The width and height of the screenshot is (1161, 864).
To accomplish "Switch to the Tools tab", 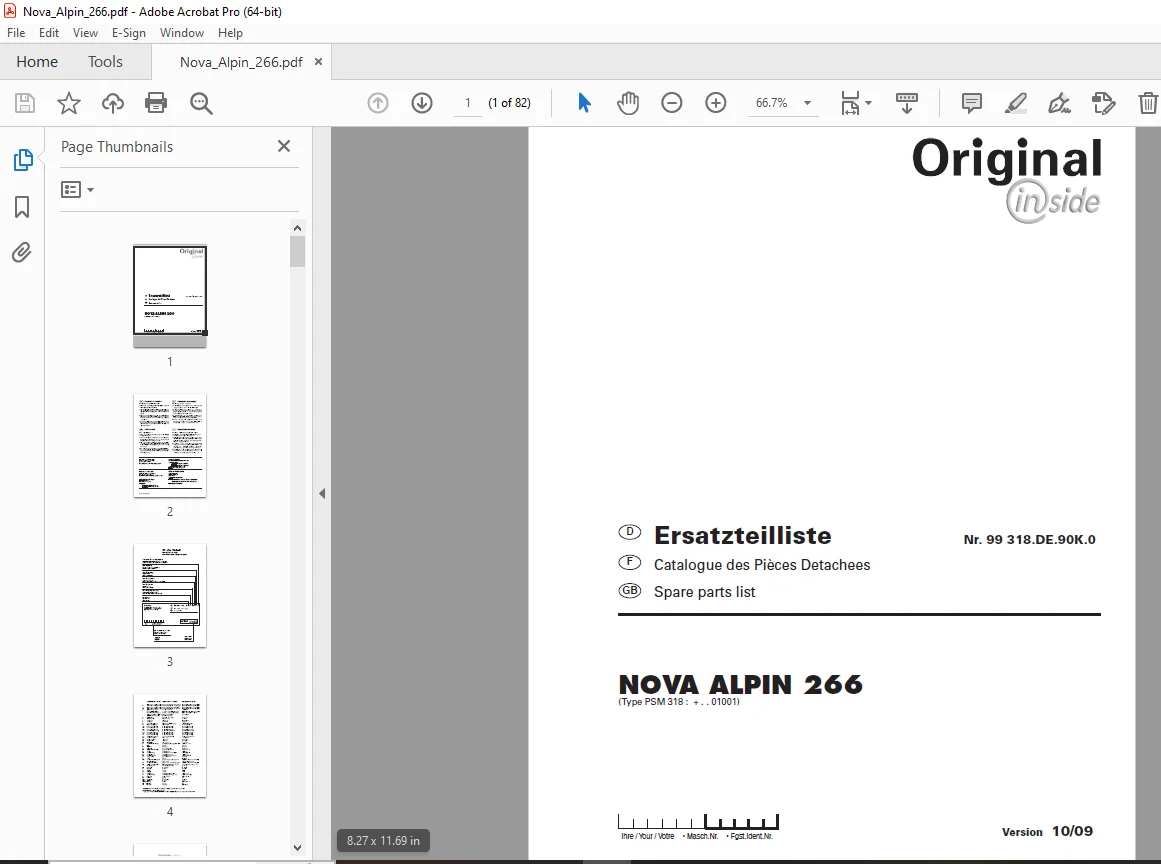I will pyautogui.click(x=105, y=61).
